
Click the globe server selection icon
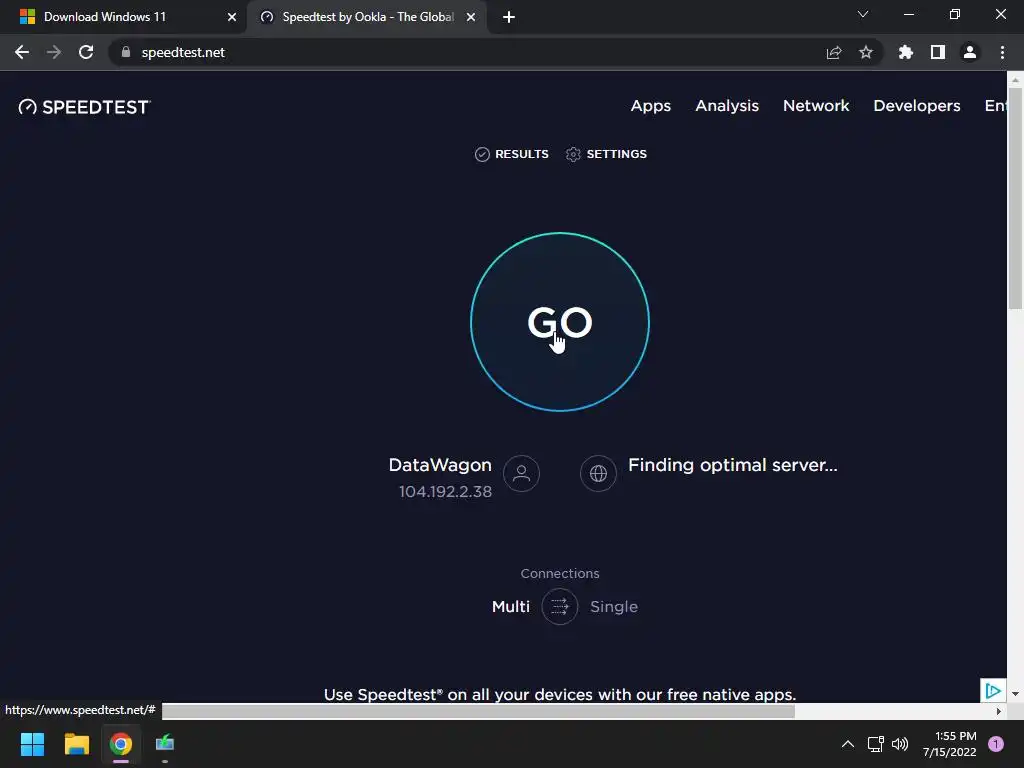click(x=598, y=473)
